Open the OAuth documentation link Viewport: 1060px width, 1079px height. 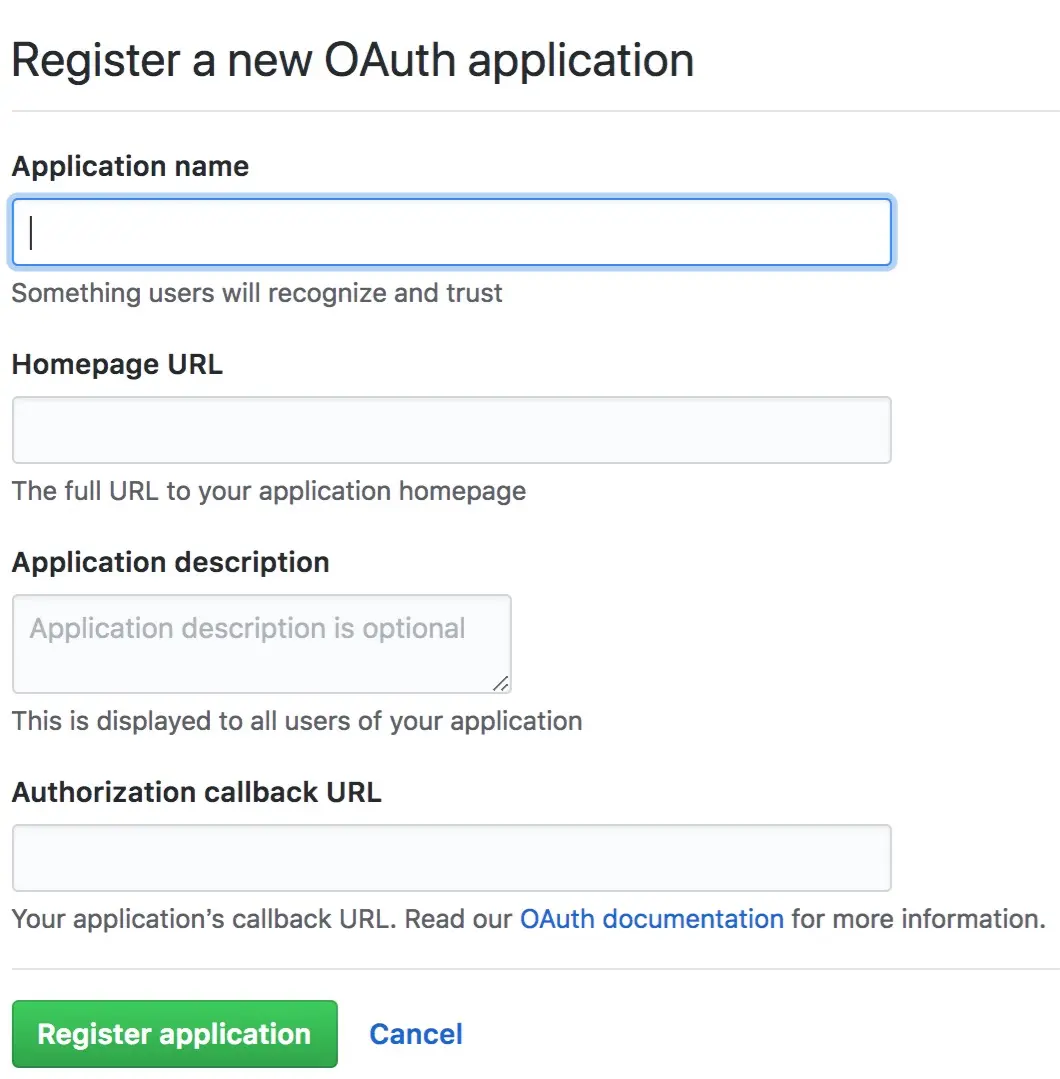[x=651, y=918]
